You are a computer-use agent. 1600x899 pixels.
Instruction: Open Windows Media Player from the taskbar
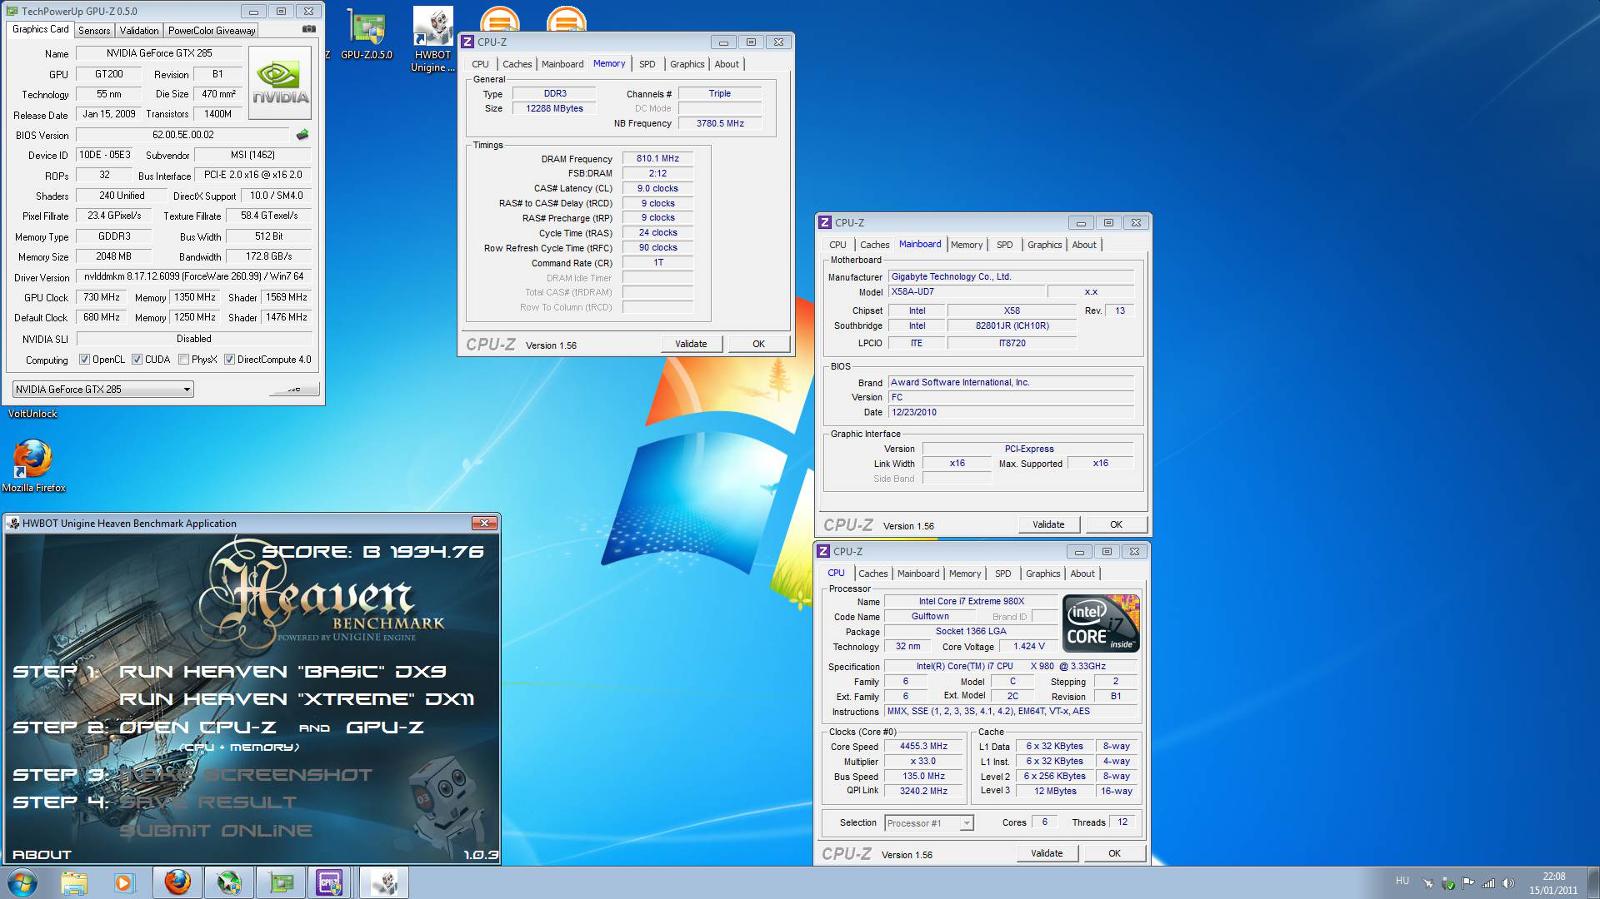coord(123,882)
